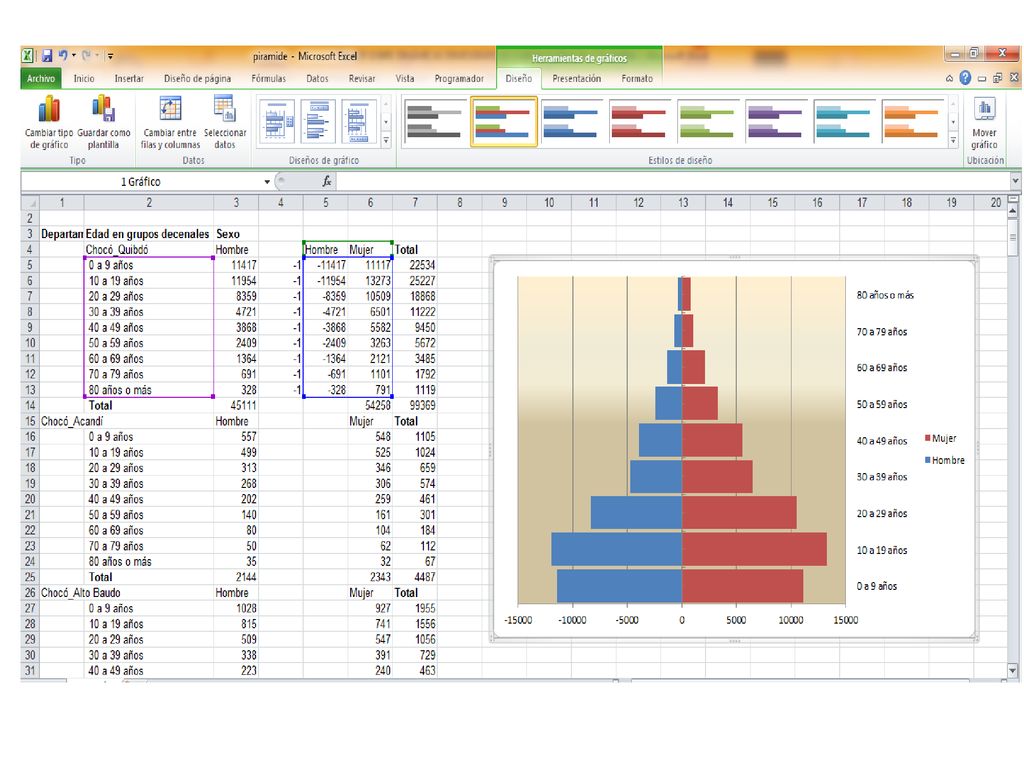This screenshot has width=1024, height=768.
Task: Expand the Diseños de gráfico gallery
Action: [386, 140]
